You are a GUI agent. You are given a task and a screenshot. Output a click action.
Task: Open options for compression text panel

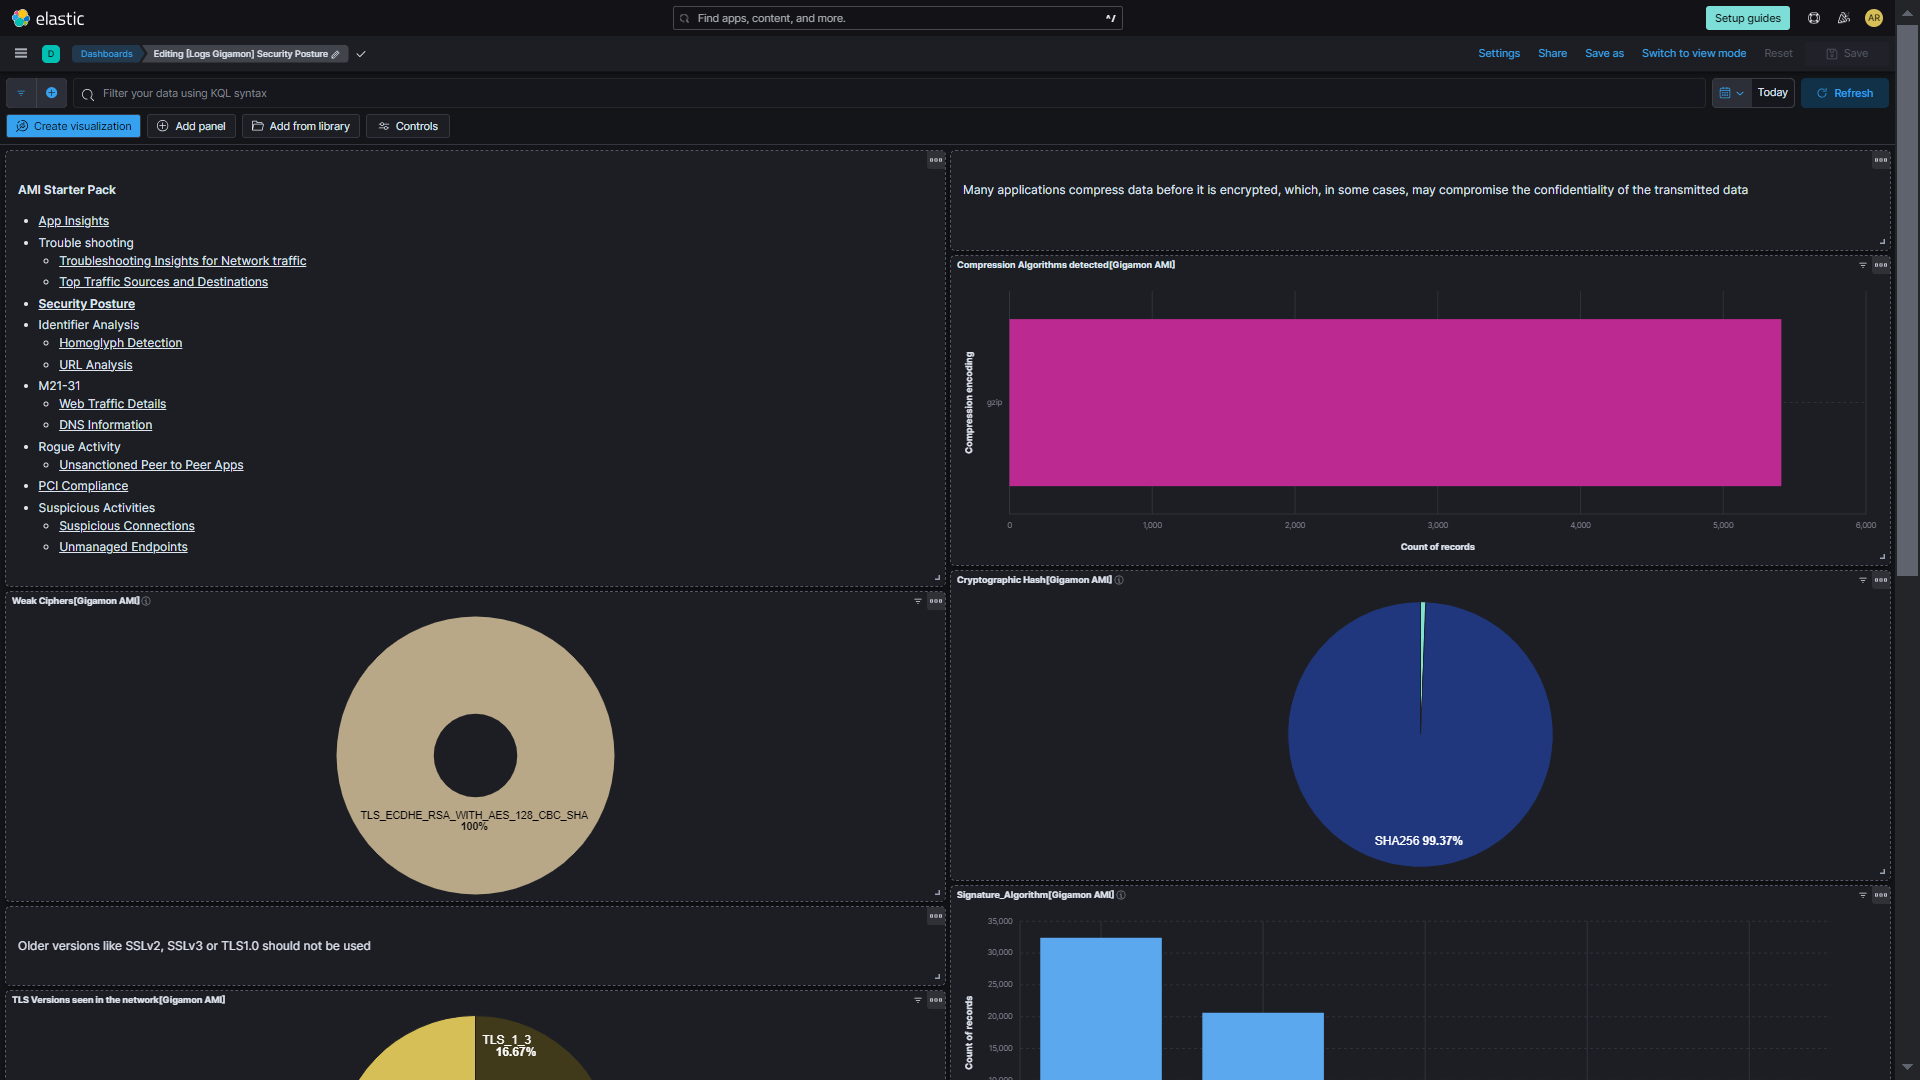coord(1881,160)
